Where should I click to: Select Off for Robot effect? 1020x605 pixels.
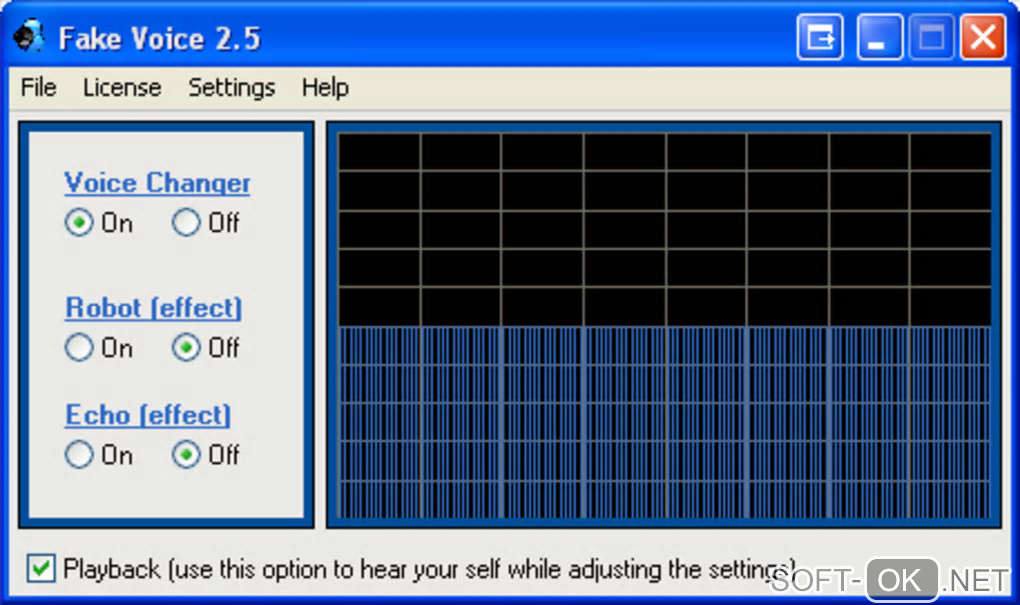point(185,347)
